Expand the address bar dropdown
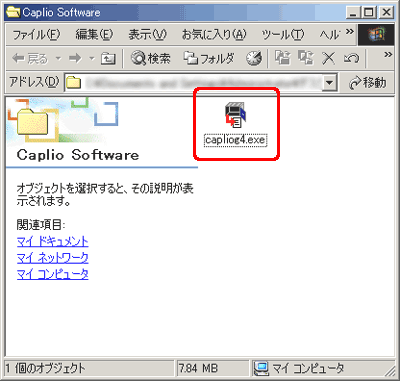 329,82
